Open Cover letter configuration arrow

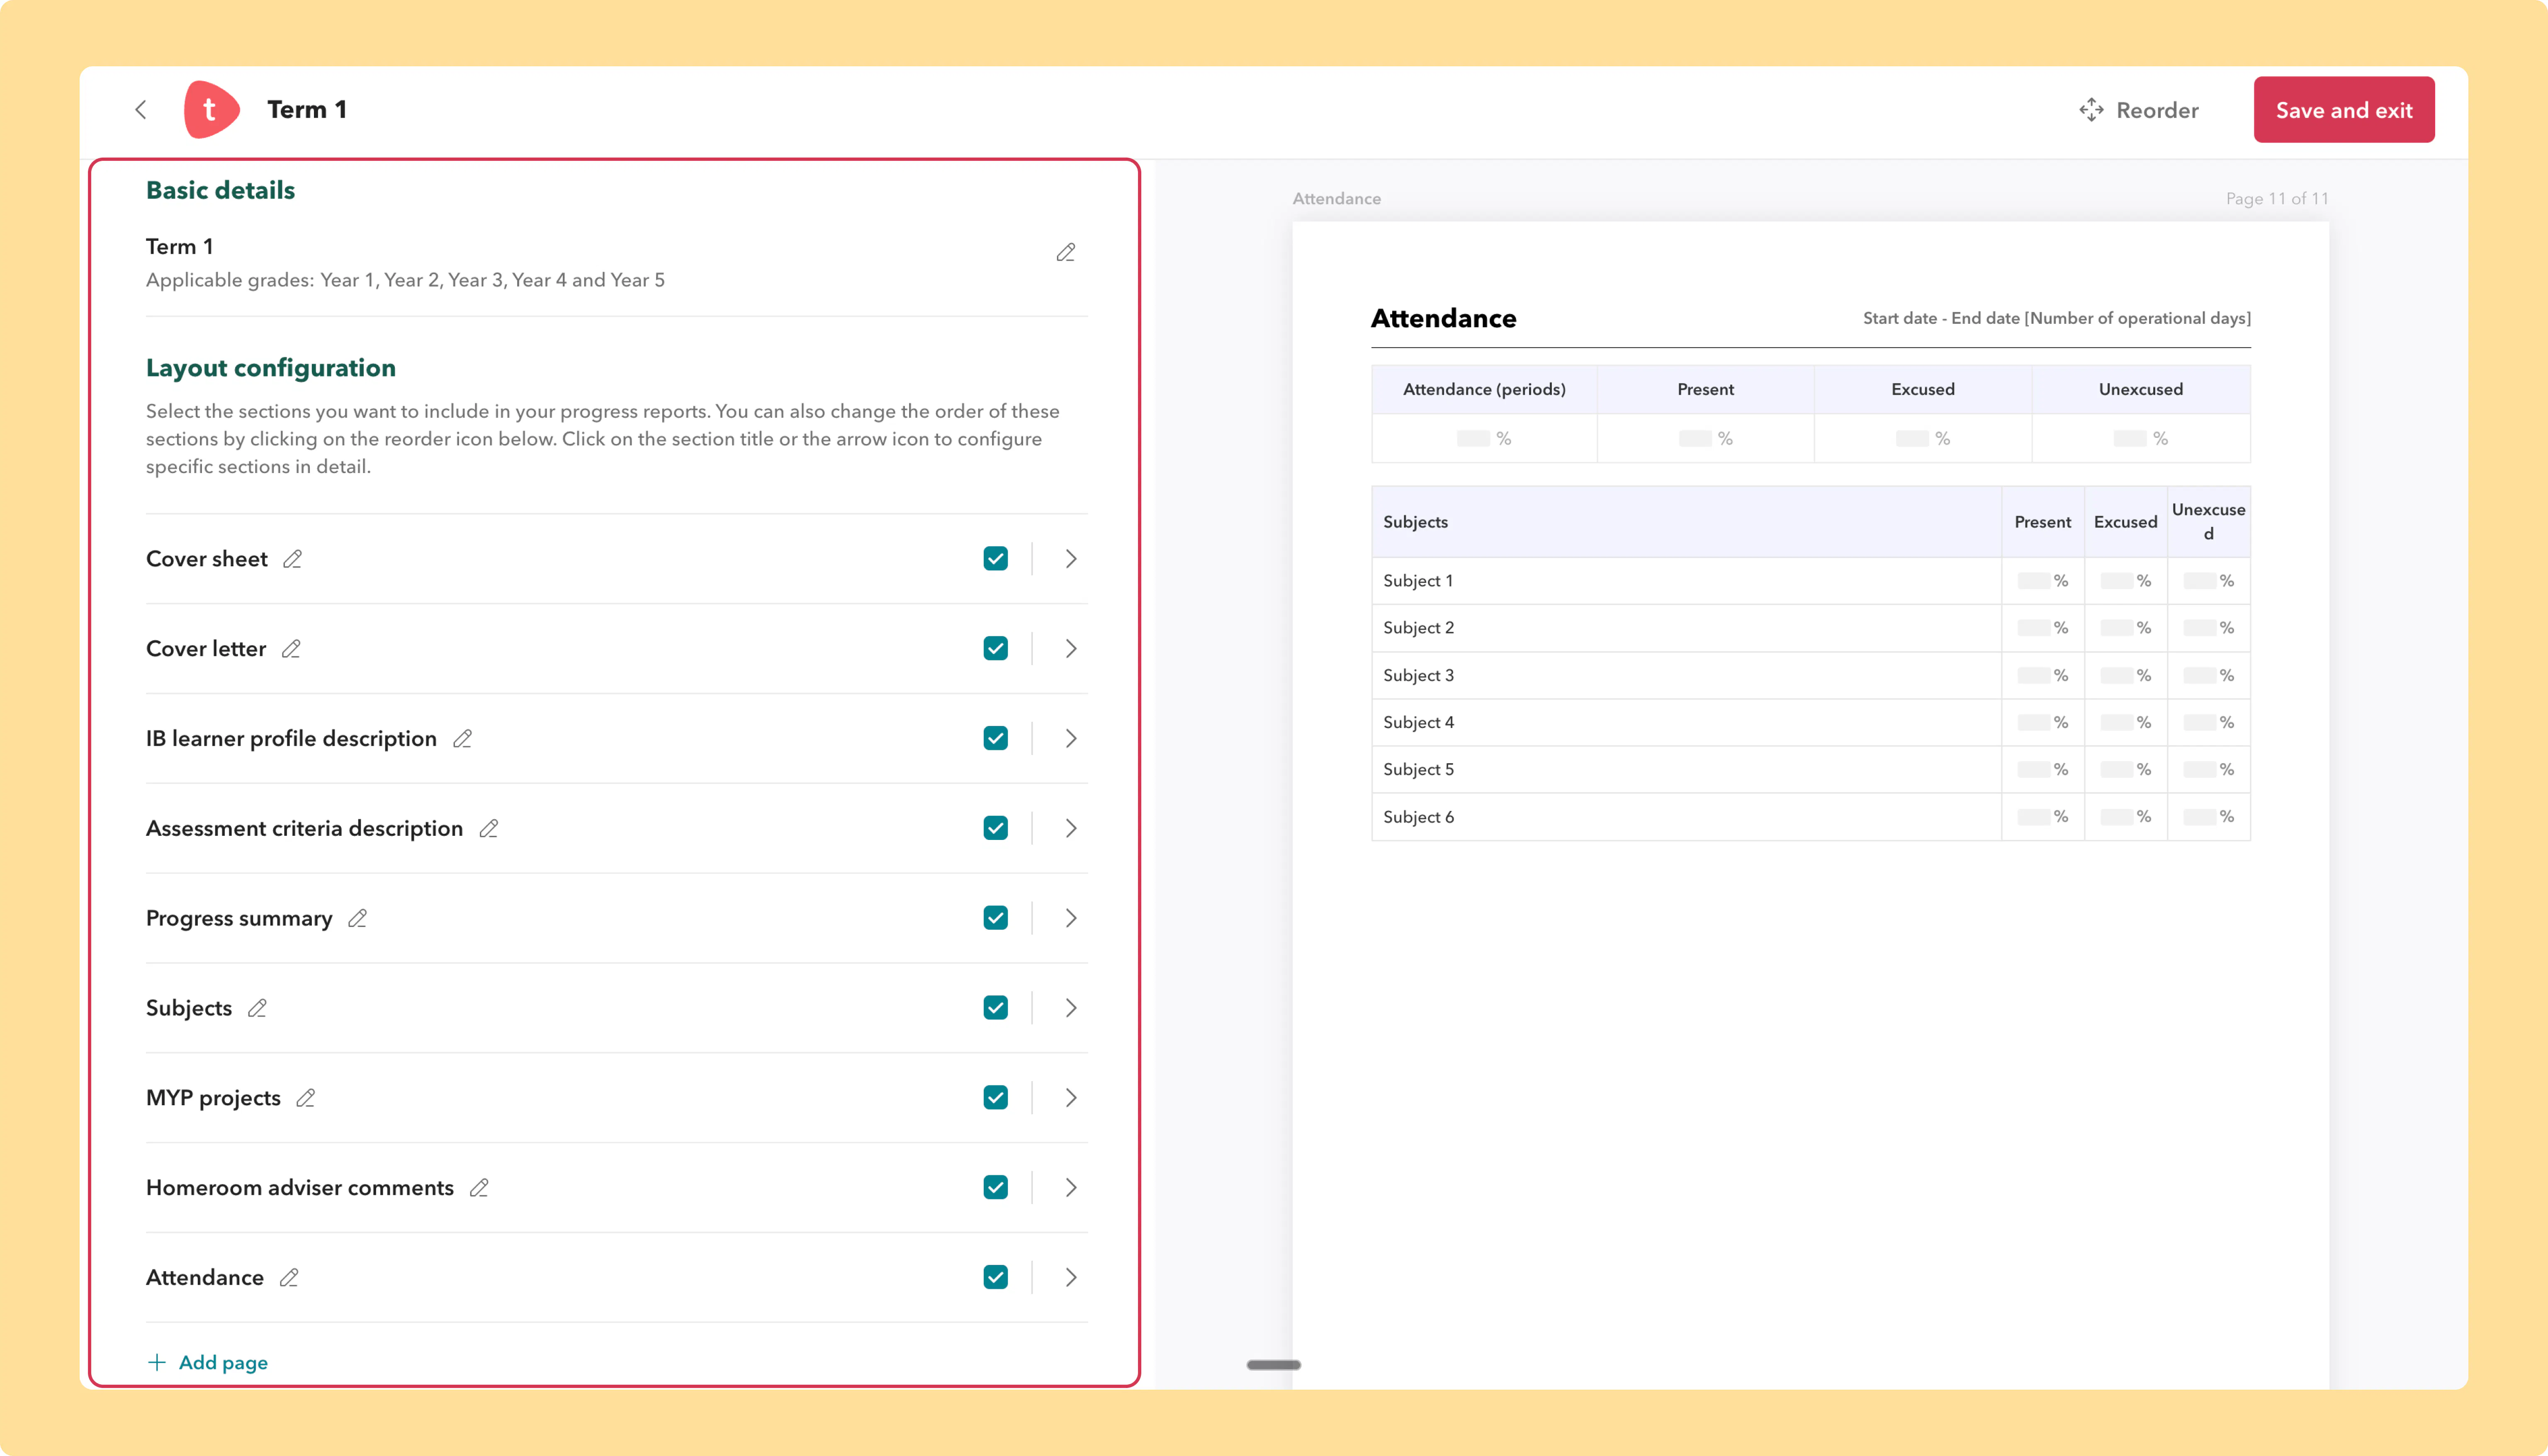pos(1071,649)
